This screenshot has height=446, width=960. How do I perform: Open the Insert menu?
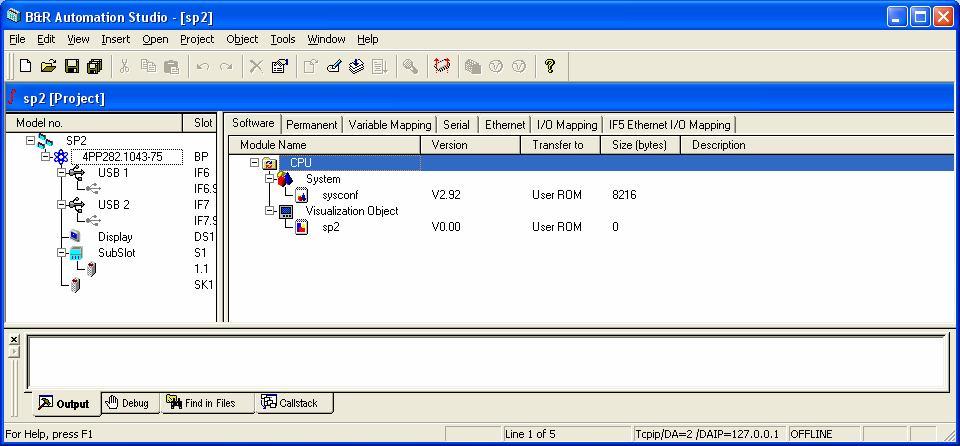116,39
